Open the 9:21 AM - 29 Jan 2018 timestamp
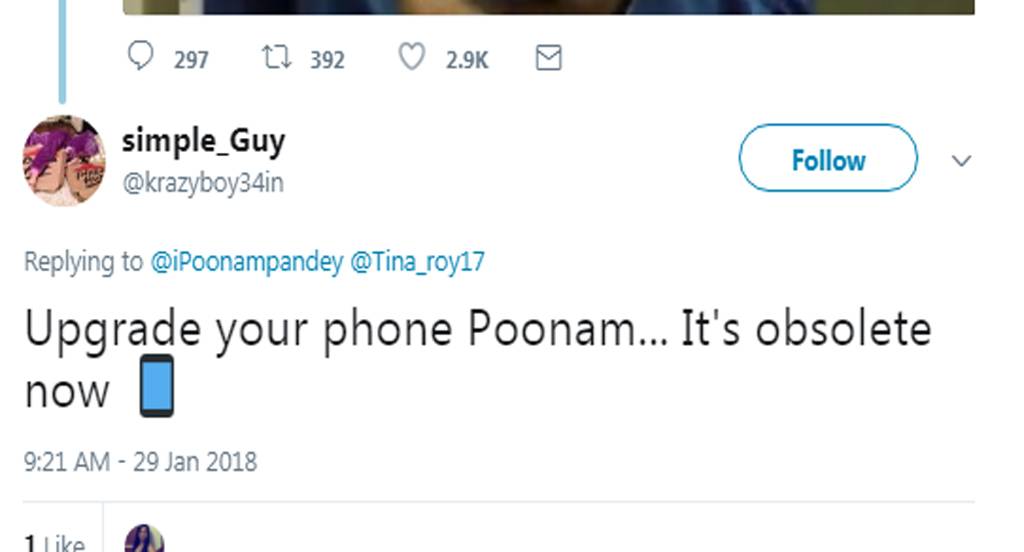 [140, 461]
